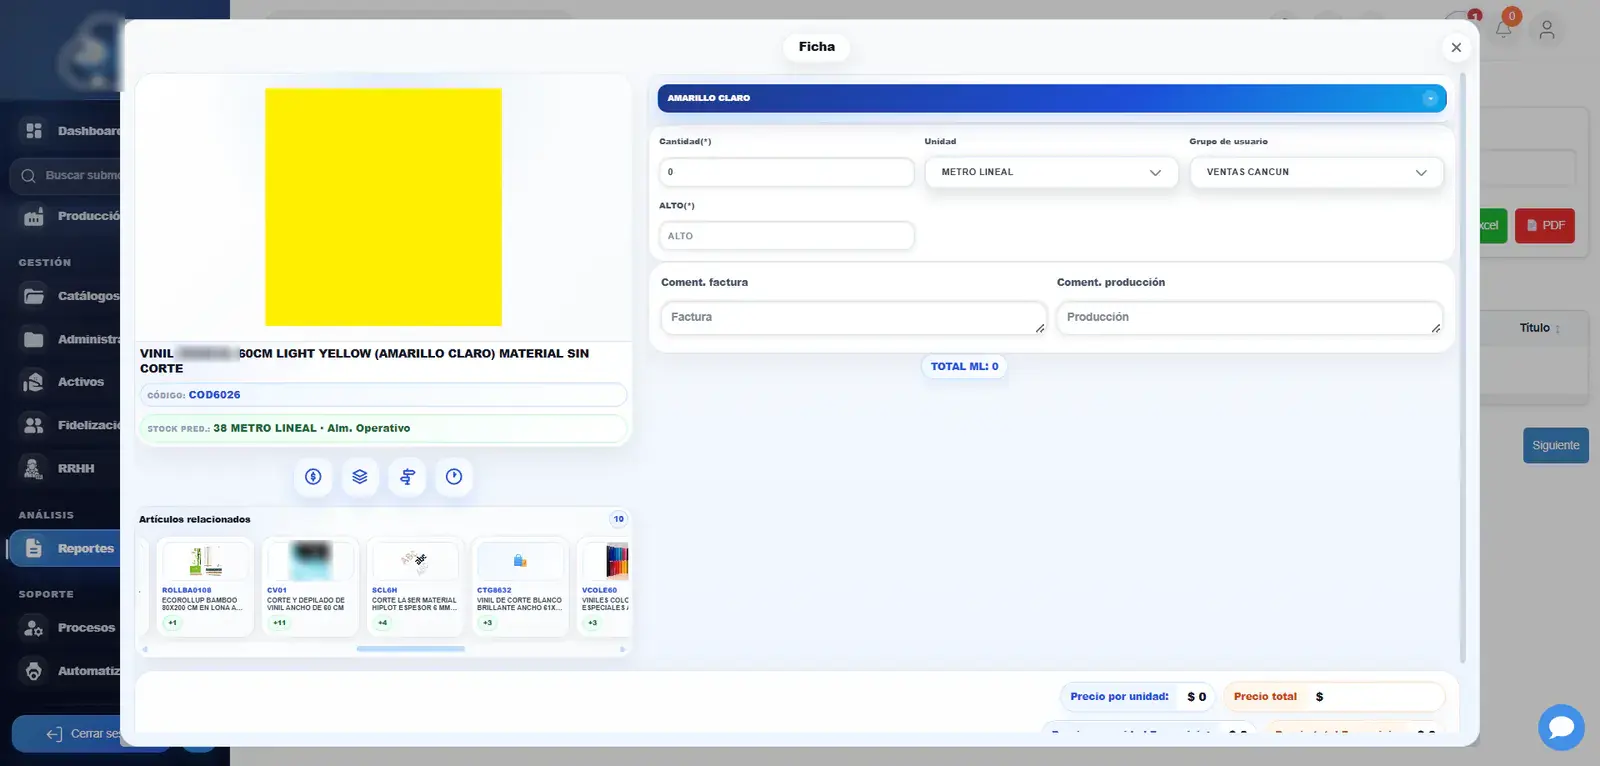Click the Siguiente button
The image size is (1600, 766).
tap(1556, 445)
